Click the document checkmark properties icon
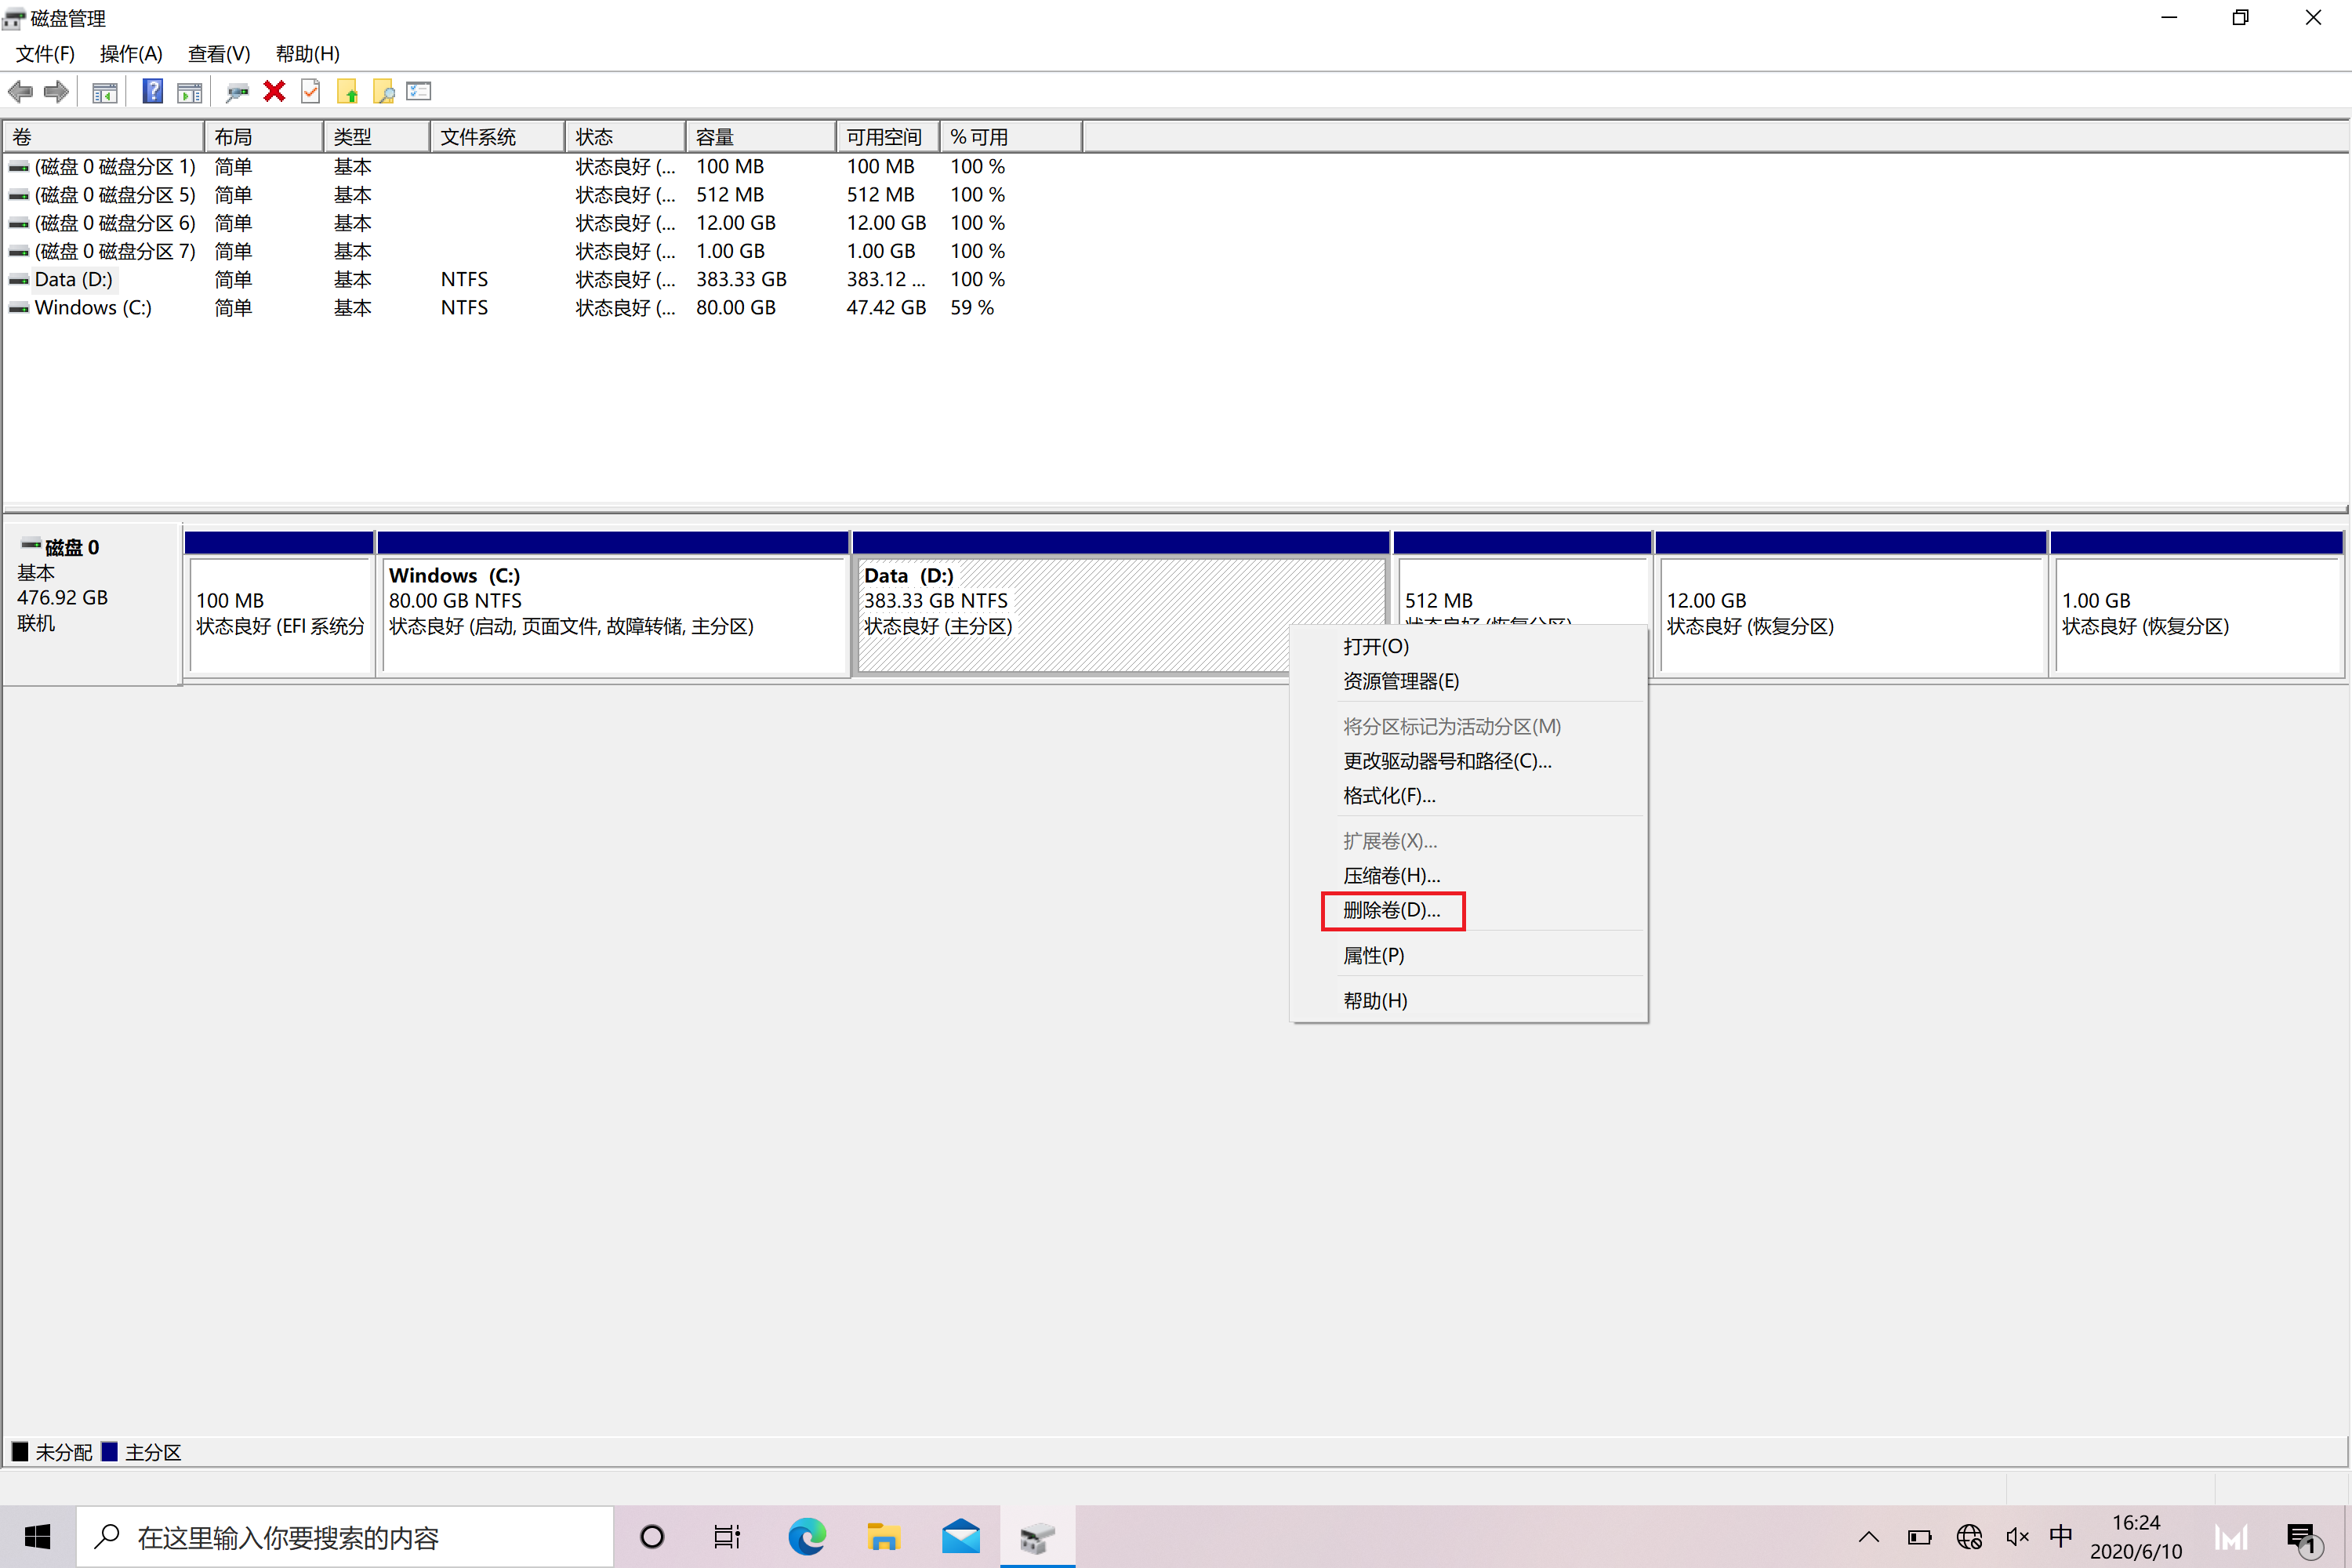The width and height of the screenshot is (2352, 1568). tap(311, 92)
